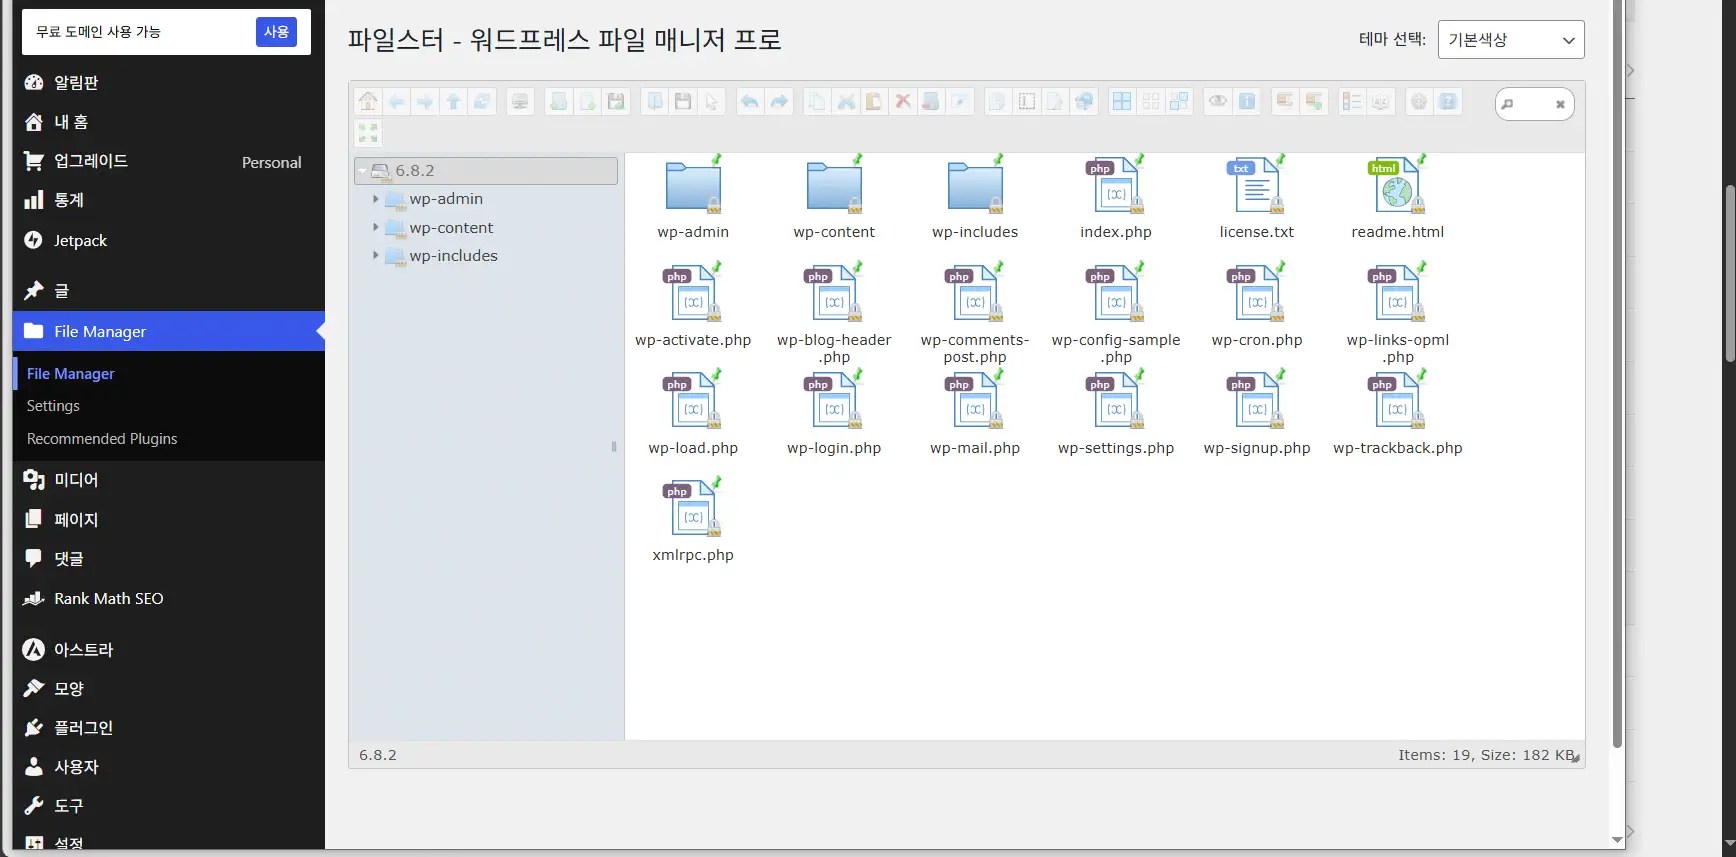Extract archive using toolbar icon
Viewport: 1736px width, 857px height.
tap(1285, 101)
